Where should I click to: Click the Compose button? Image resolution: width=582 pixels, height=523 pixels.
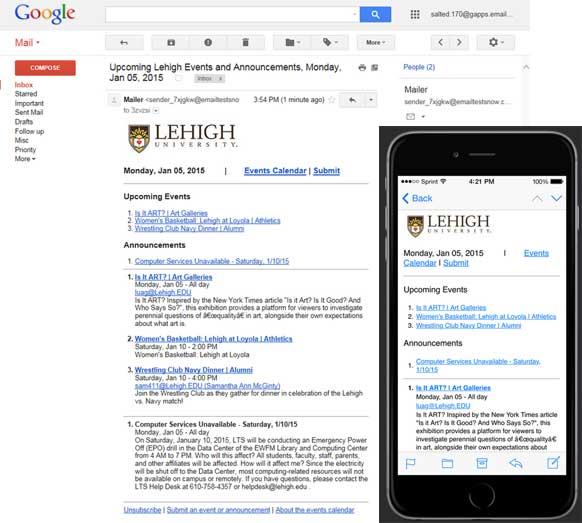[x=45, y=68]
